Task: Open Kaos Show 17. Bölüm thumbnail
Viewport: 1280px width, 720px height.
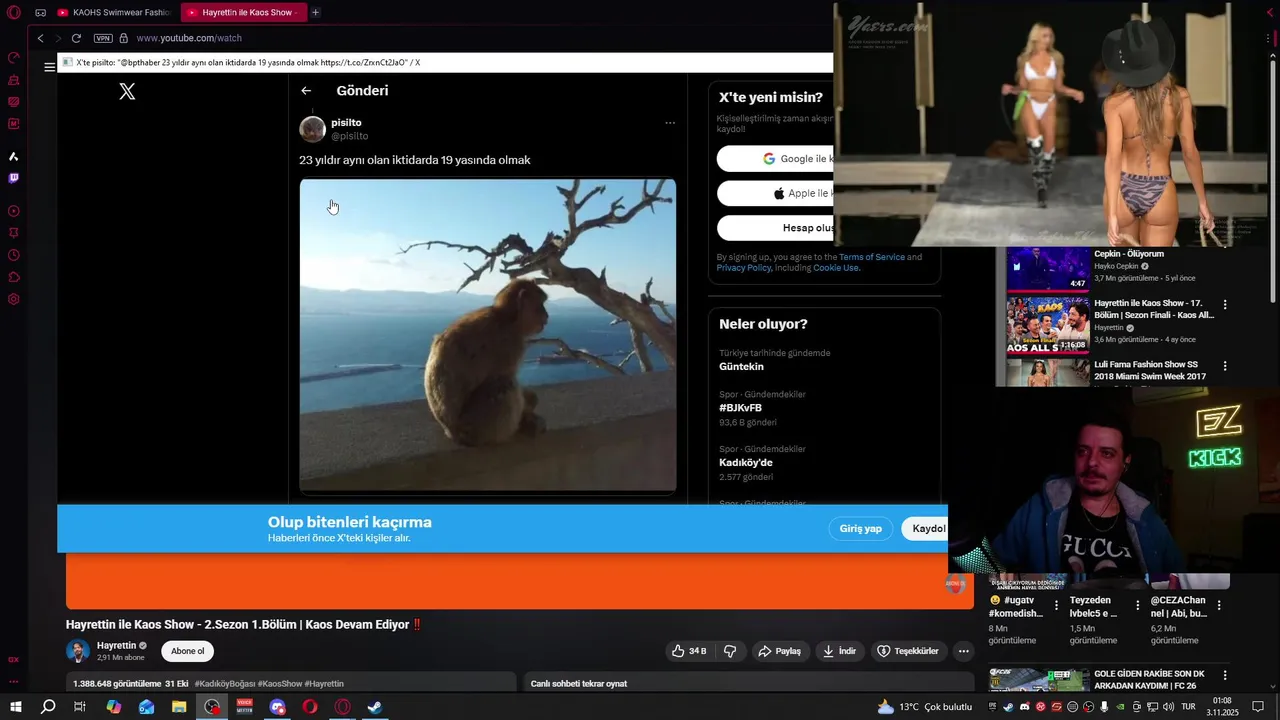Action: [1048, 325]
